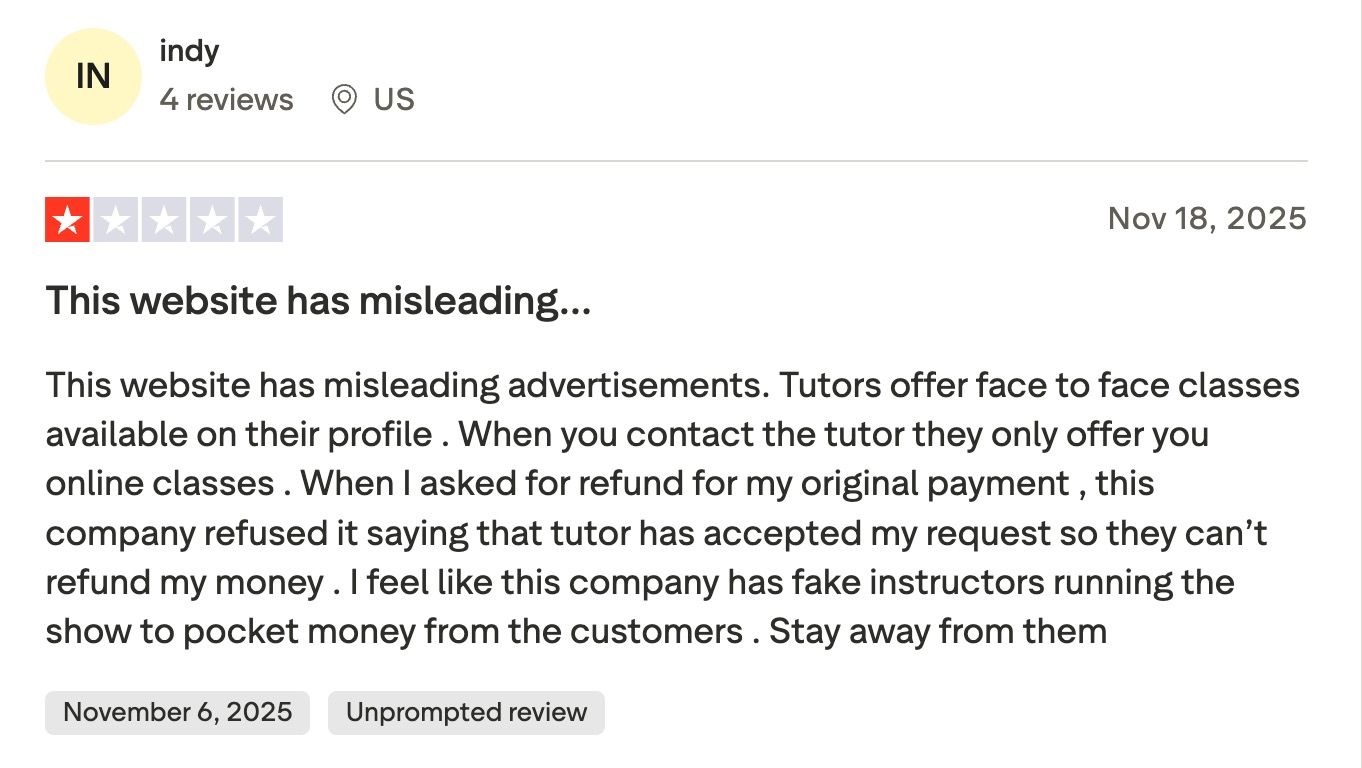
Task: Click the divider line below the reviewer header
Action: pos(676,160)
